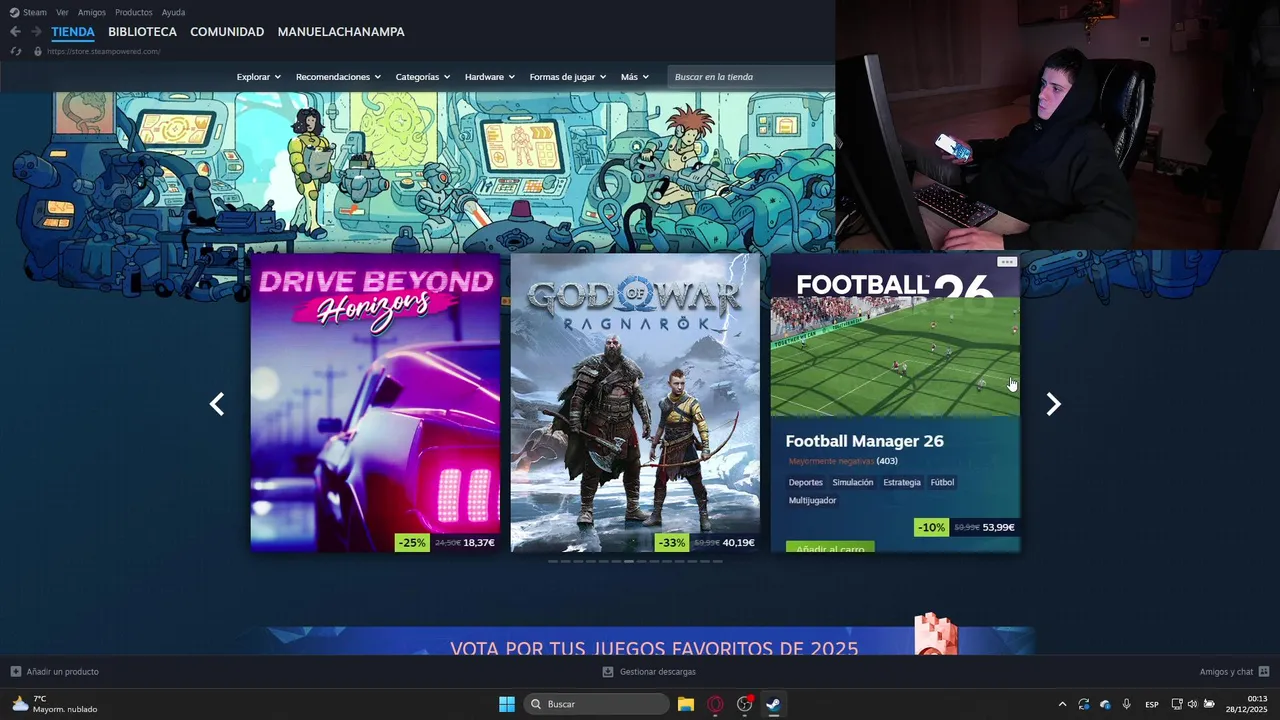Click the -25% discount on Drive Beyond Horizons
1280x720 pixels.
412,543
